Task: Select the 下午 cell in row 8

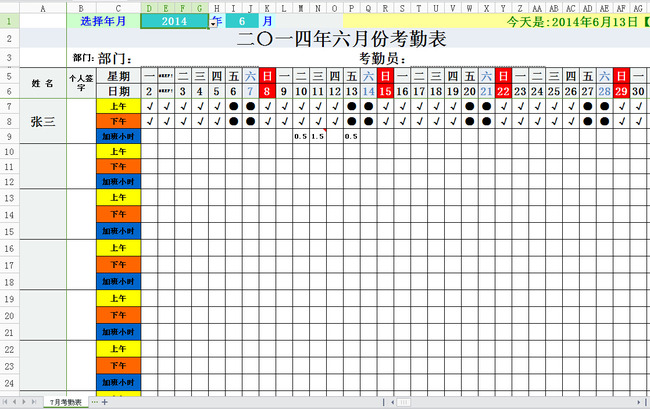Action: pyautogui.click(x=119, y=121)
